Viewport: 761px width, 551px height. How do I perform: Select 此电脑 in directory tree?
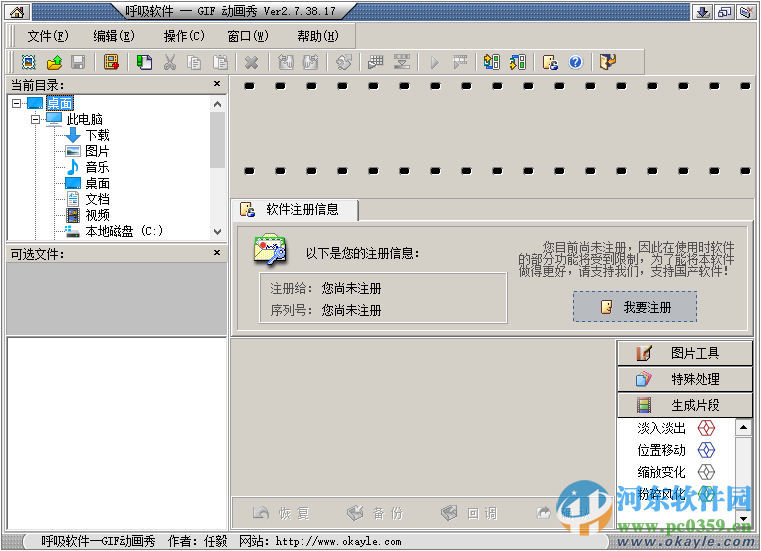(84, 119)
